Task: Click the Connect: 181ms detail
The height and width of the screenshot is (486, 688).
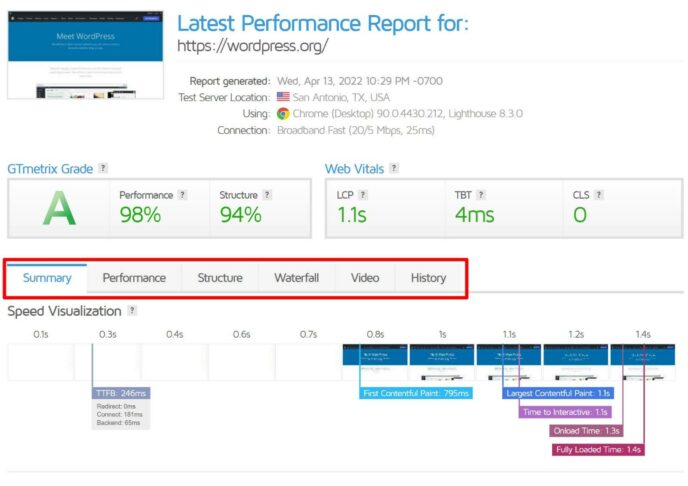Action: coord(119,415)
